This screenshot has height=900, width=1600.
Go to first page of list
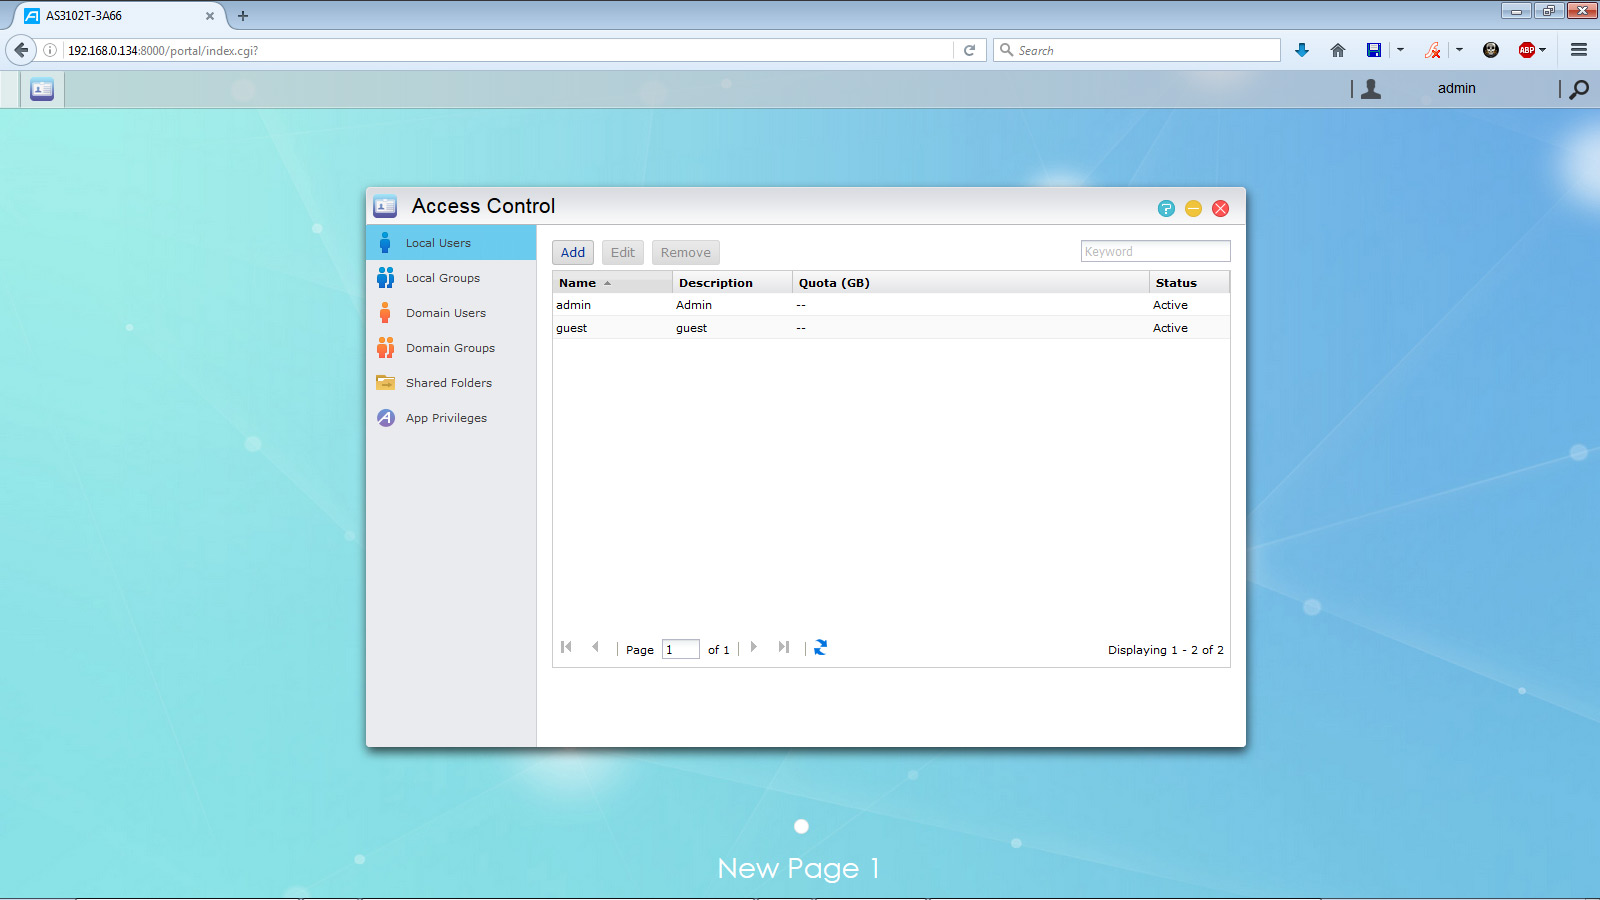[x=566, y=647]
